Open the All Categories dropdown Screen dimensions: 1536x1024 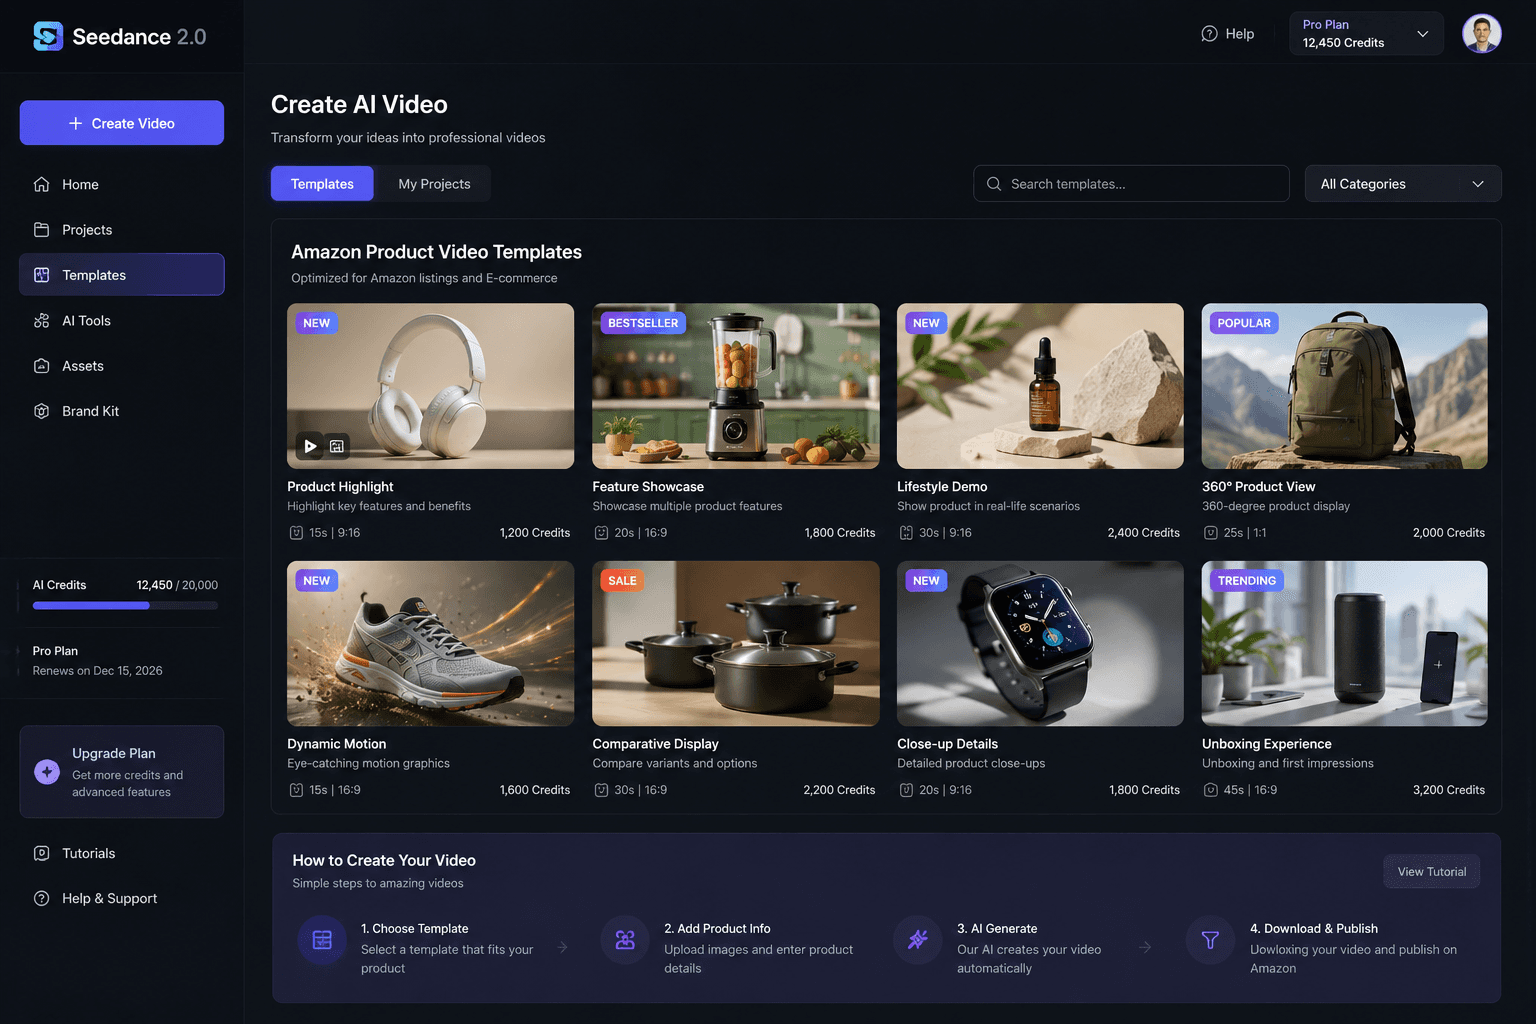[1402, 184]
